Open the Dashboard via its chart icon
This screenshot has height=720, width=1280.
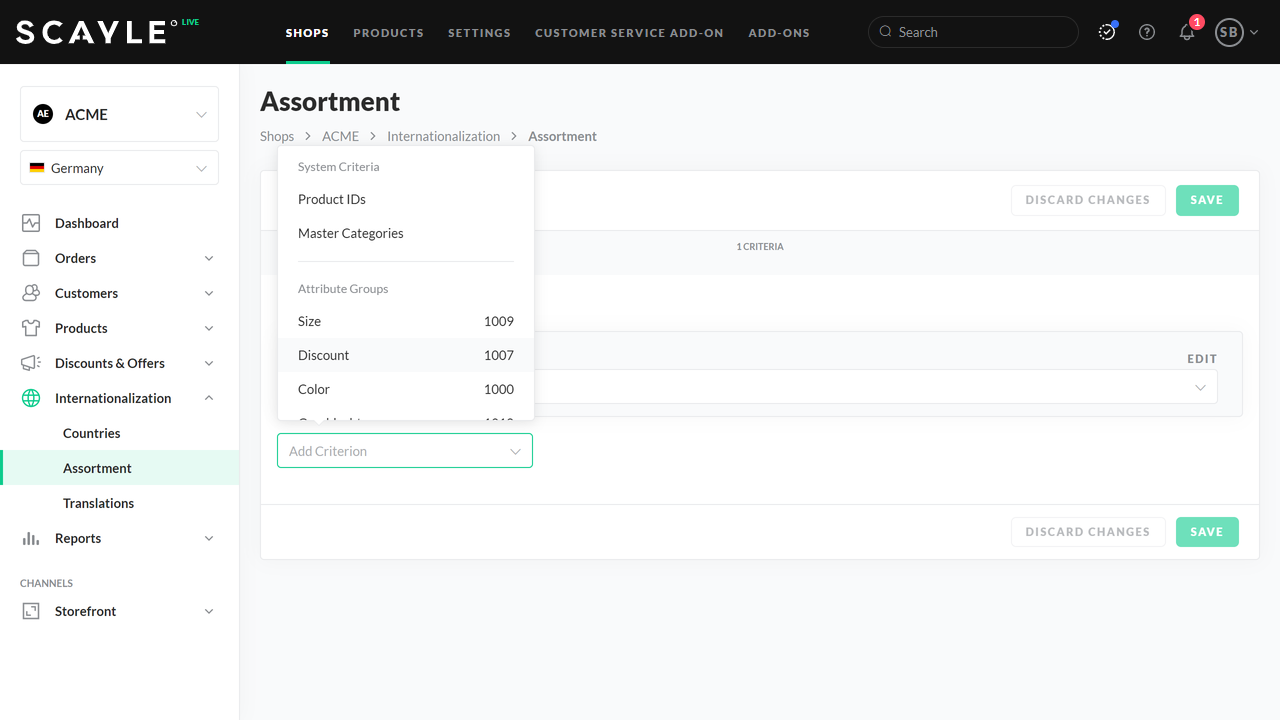tap(31, 223)
